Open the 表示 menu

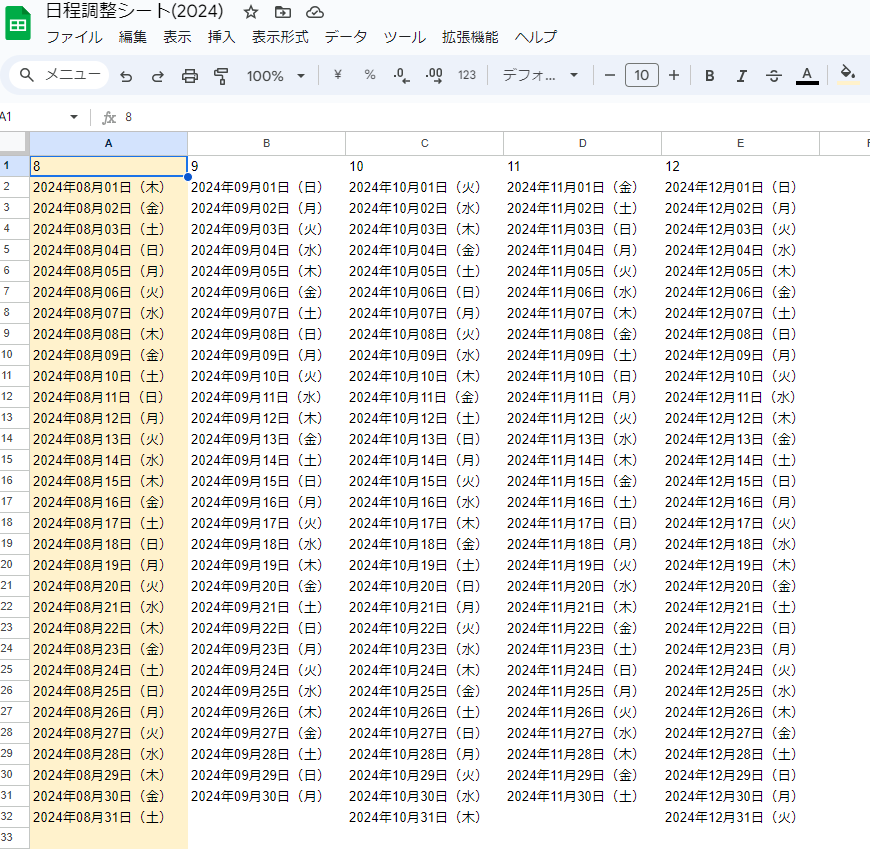click(177, 37)
